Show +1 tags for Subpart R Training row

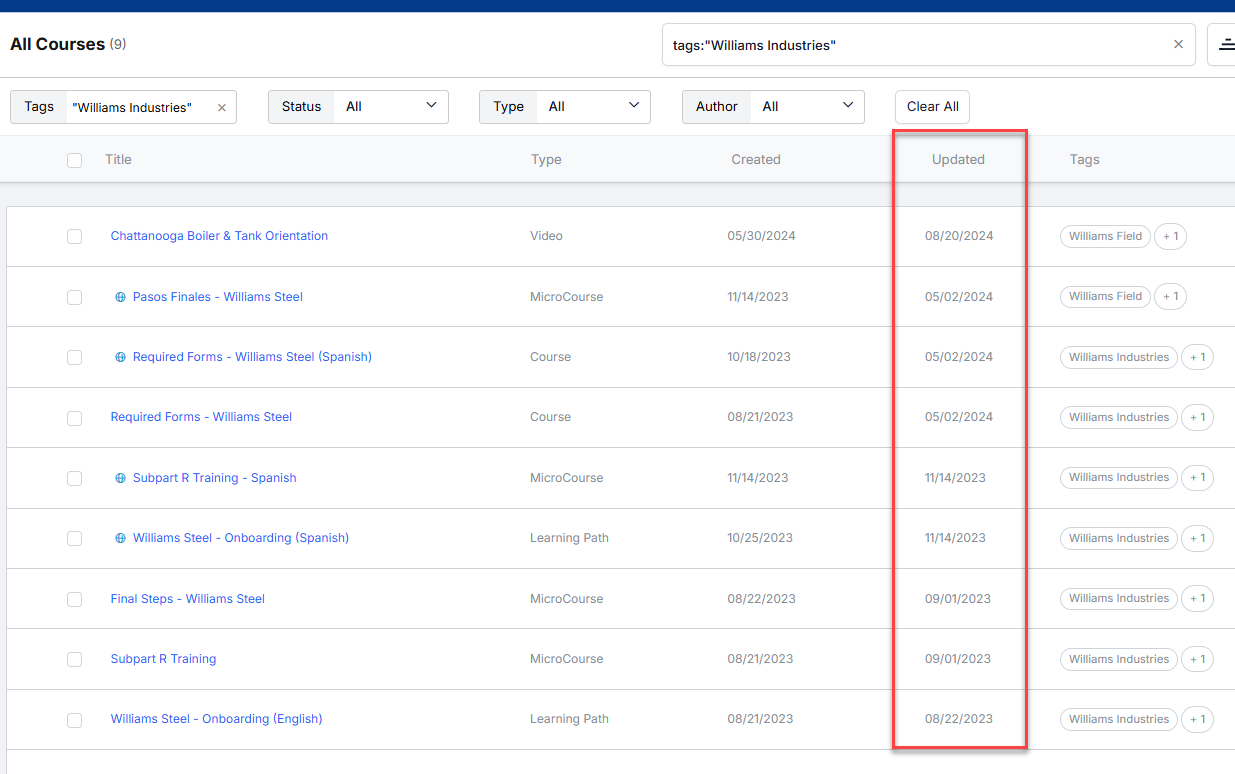tap(1197, 659)
